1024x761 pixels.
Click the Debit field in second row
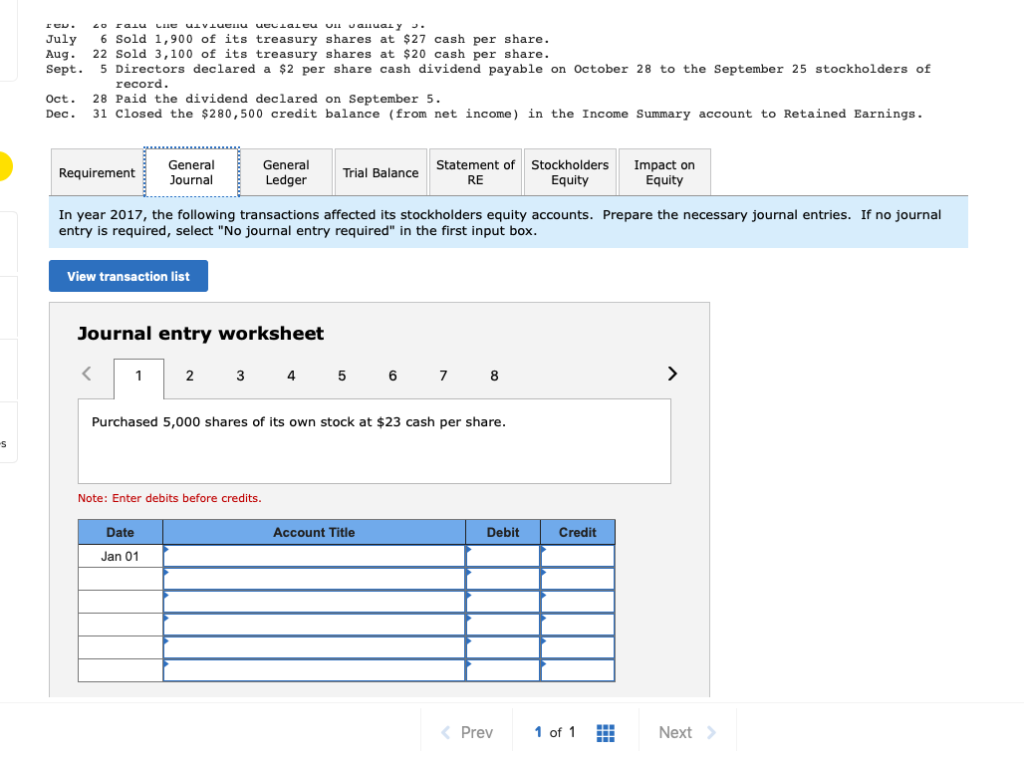(x=503, y=579)
